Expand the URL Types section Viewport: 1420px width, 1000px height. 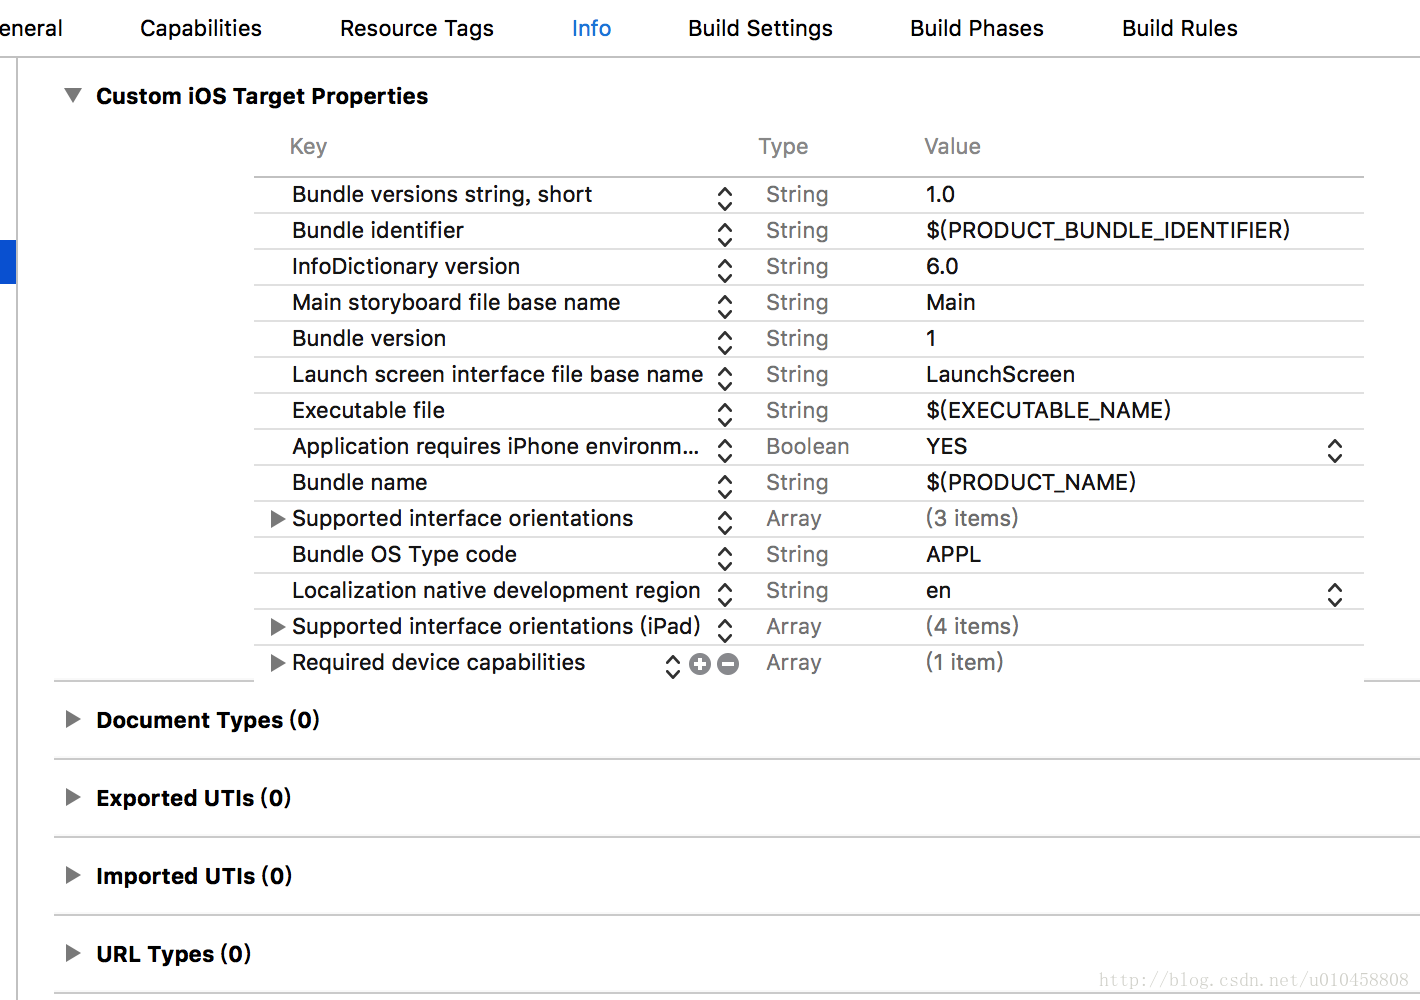click(x=73, y=953)
